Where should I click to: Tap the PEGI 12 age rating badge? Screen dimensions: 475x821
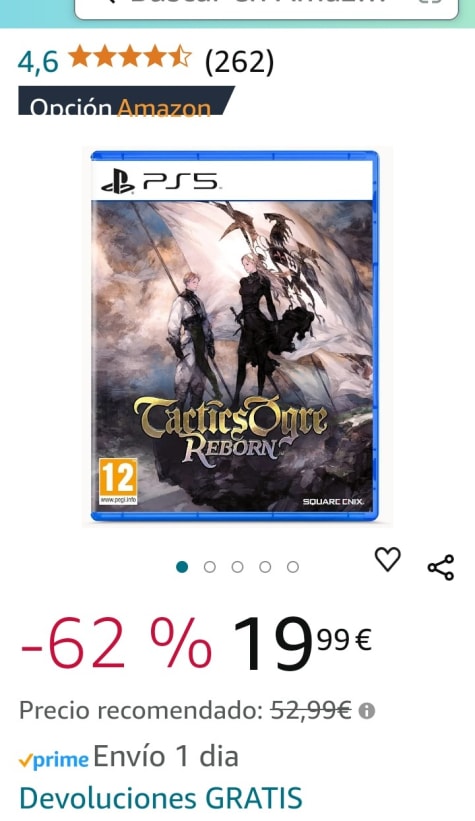pos(118,481)
